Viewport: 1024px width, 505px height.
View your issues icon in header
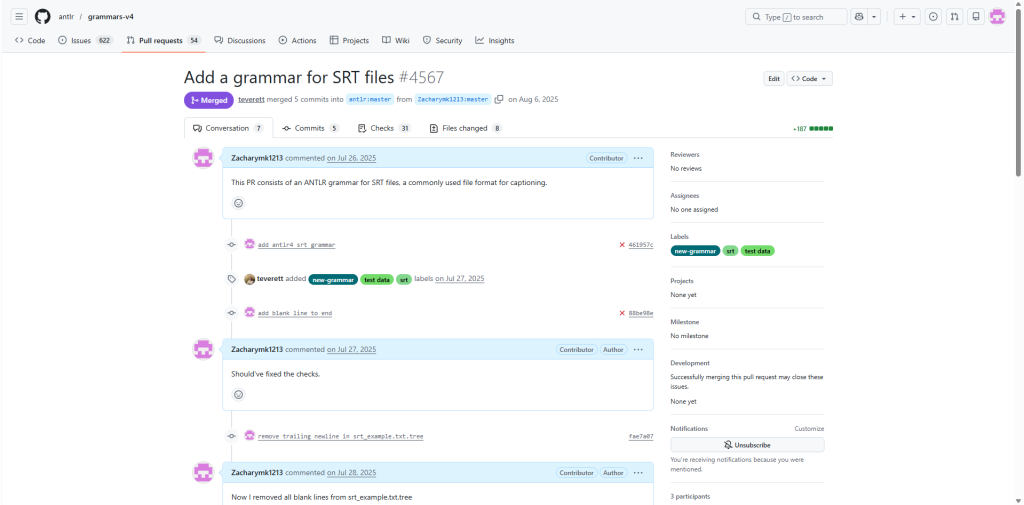click(x=934, y=16)
